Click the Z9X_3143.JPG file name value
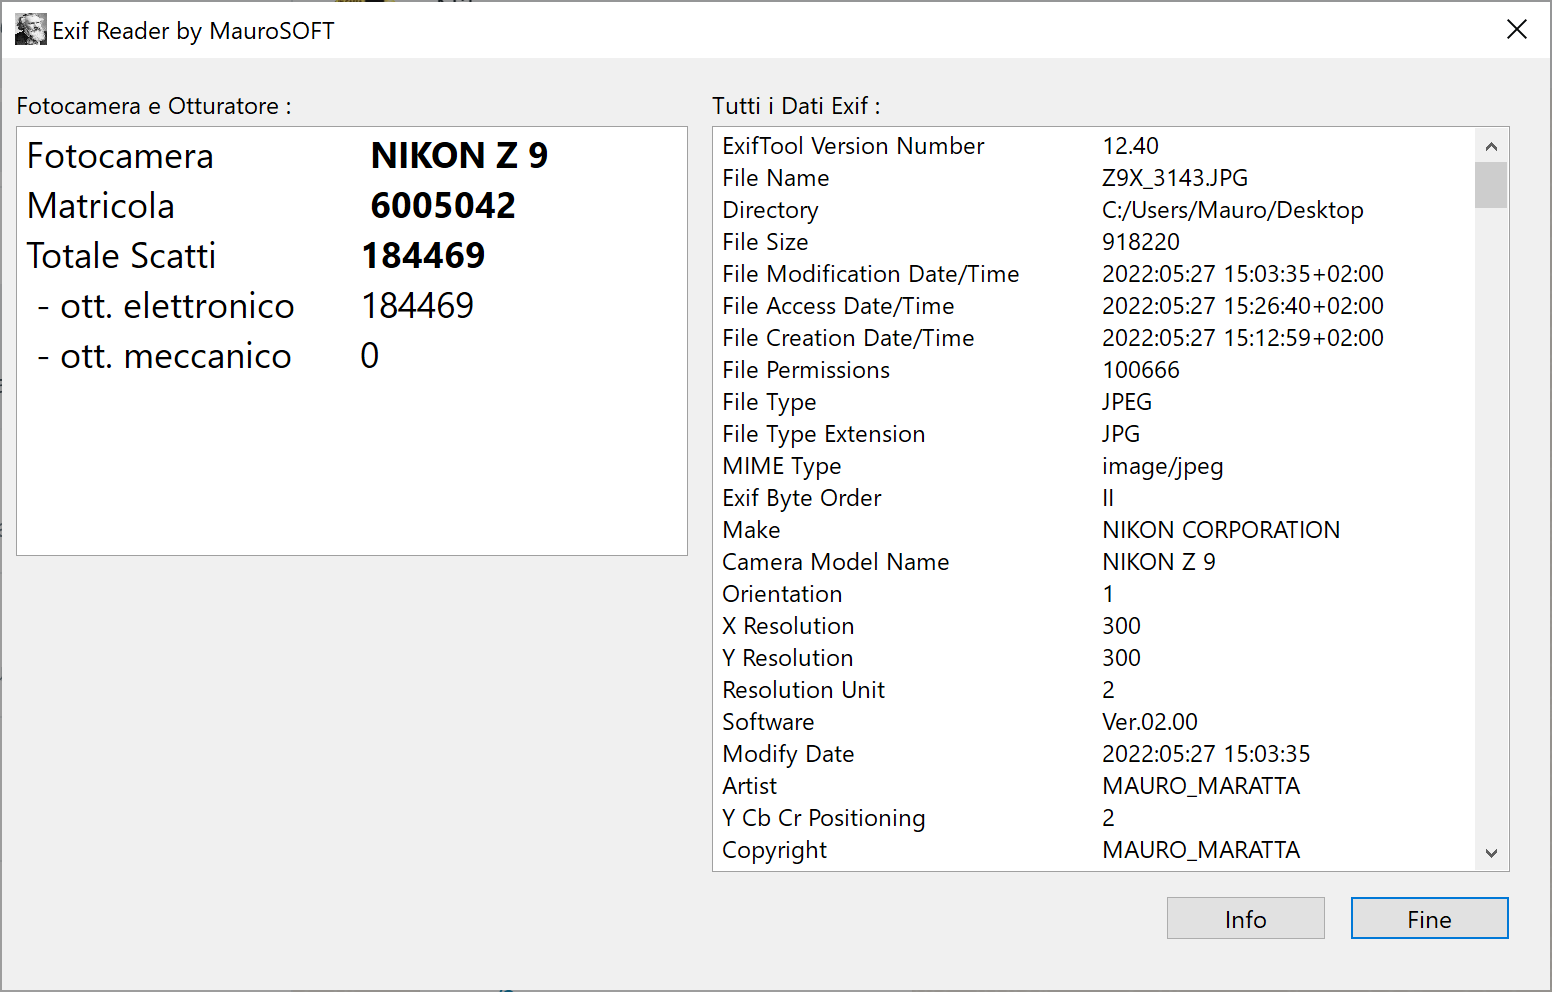Viewport: 1552px width, 992px height. coord(1175,178)
